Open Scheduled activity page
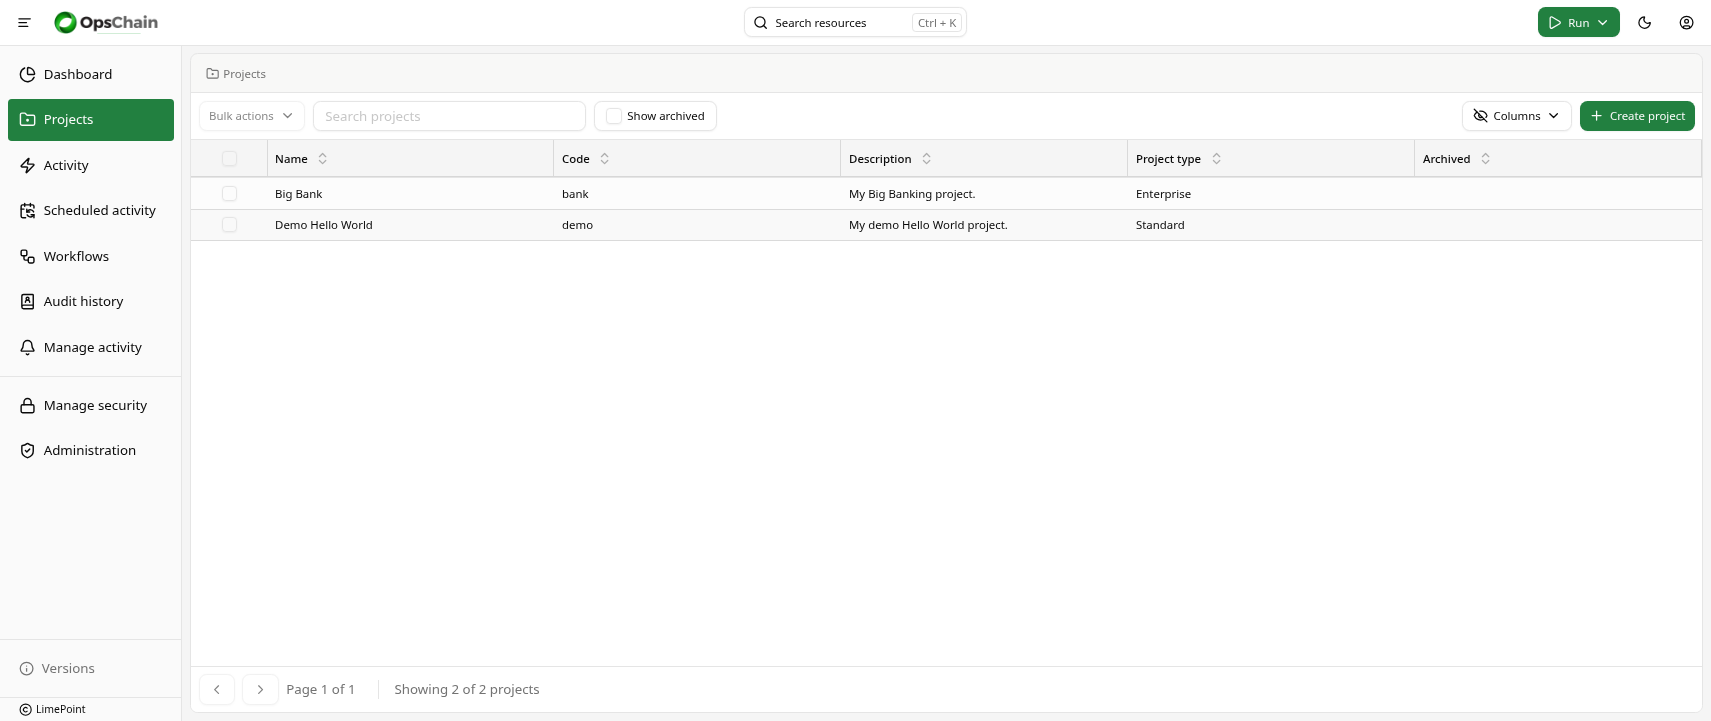The width and height of the screenshot is (1711, 721). pos(91,210)
